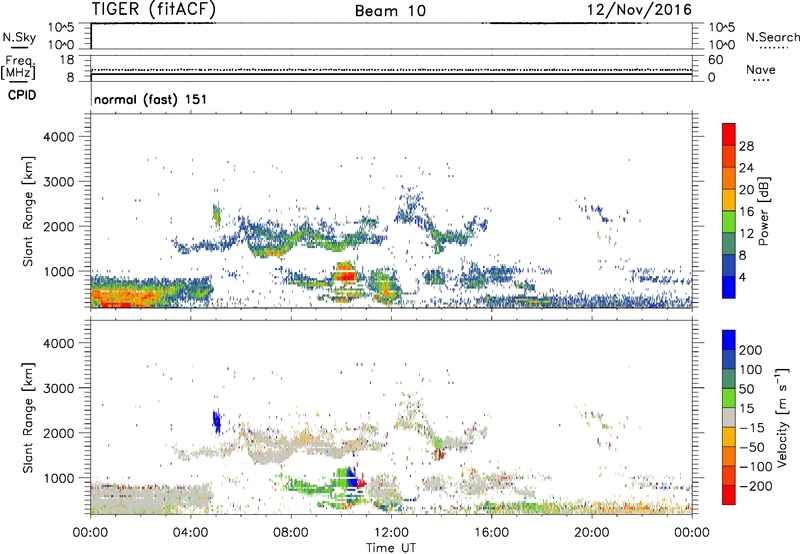Viewport: 800px width, 554px height.
Task: Click the Nave legend label
Action: pyautogui.click(x=761, y=69)
